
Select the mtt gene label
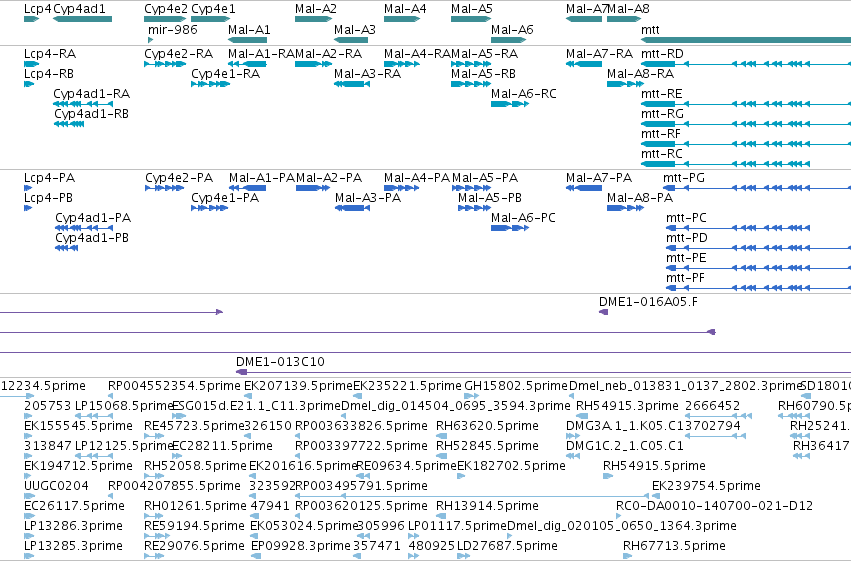tap(650, 30)
